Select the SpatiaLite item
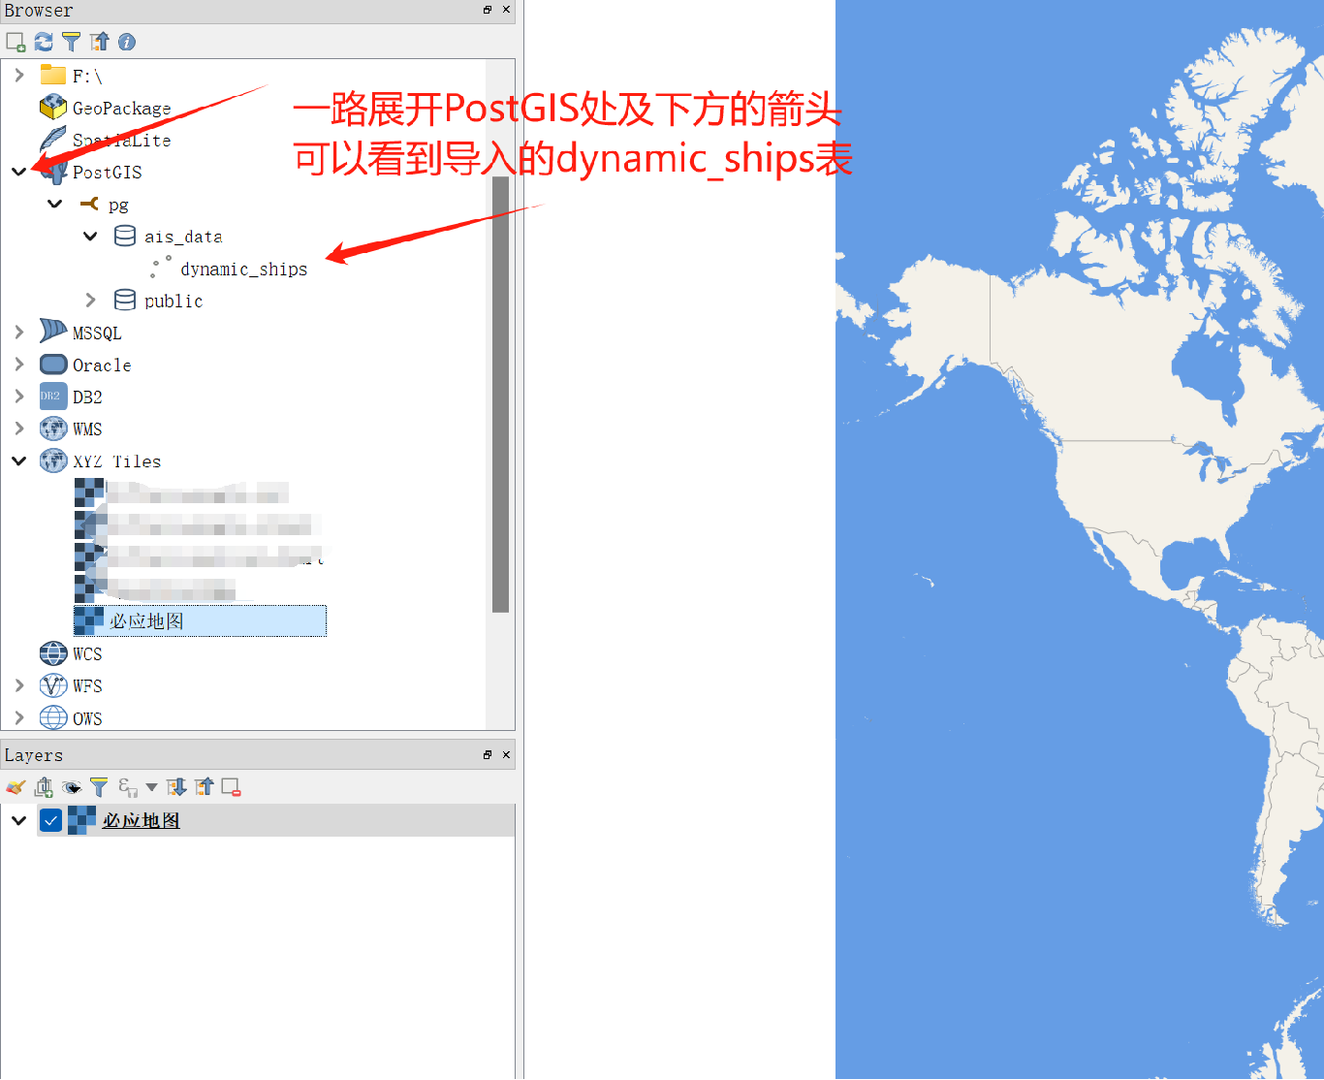This screenshot has width=1324, height=1080. point(121,140)
